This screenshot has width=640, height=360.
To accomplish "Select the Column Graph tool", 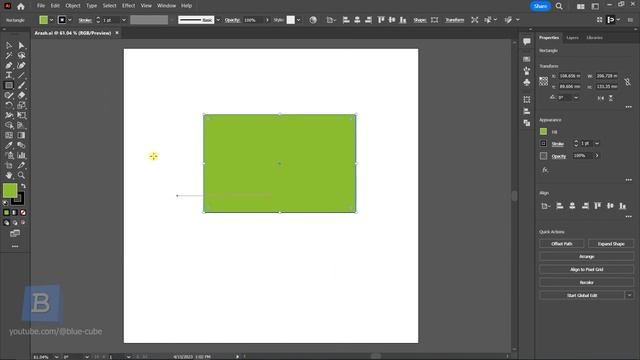I will 21,155.
